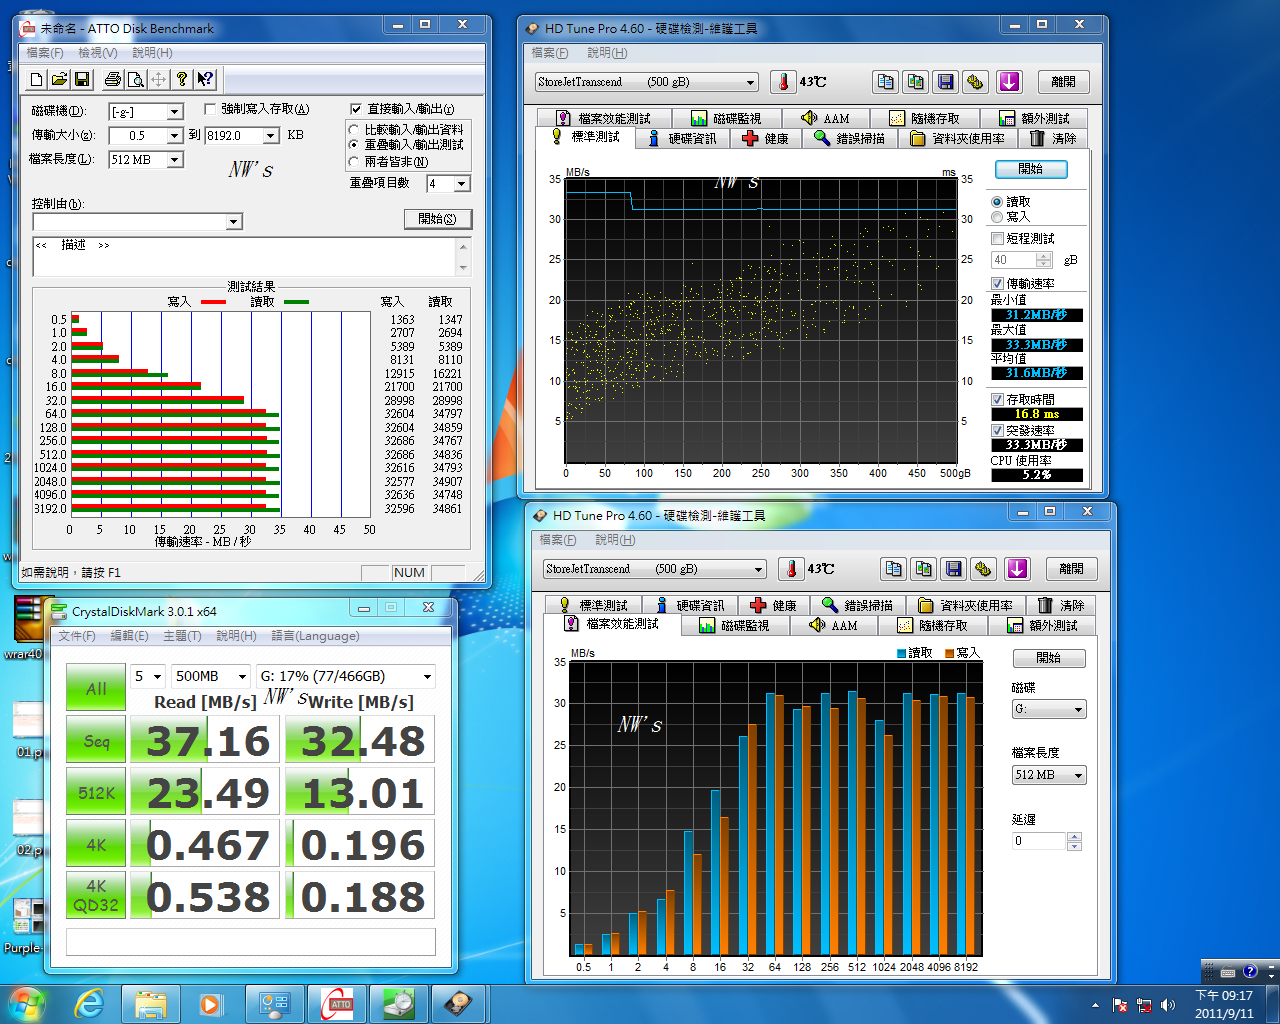Image resolution: width=1280 pixels, height=1024 pixels.
Task: Click the 開始(S) button in ATTO
Action: coord(438,219)
